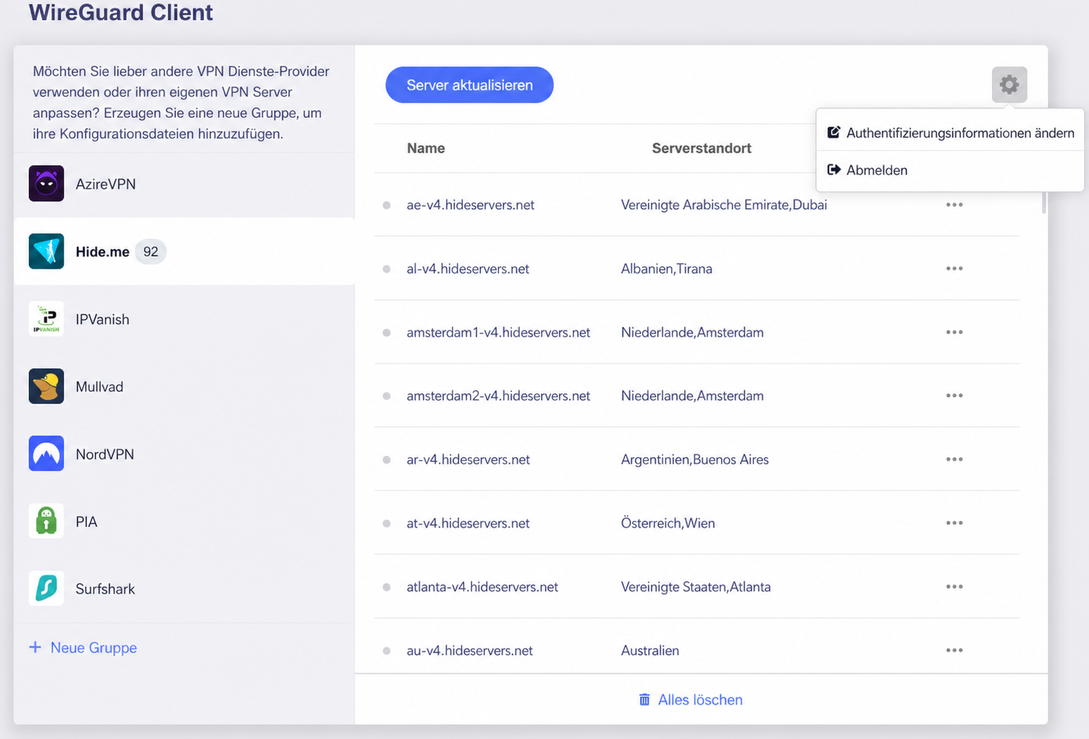The width and height of the screenshot is (1089, 739).
Task: Open the settings gear menu
Action: (x=1009, y=85)
